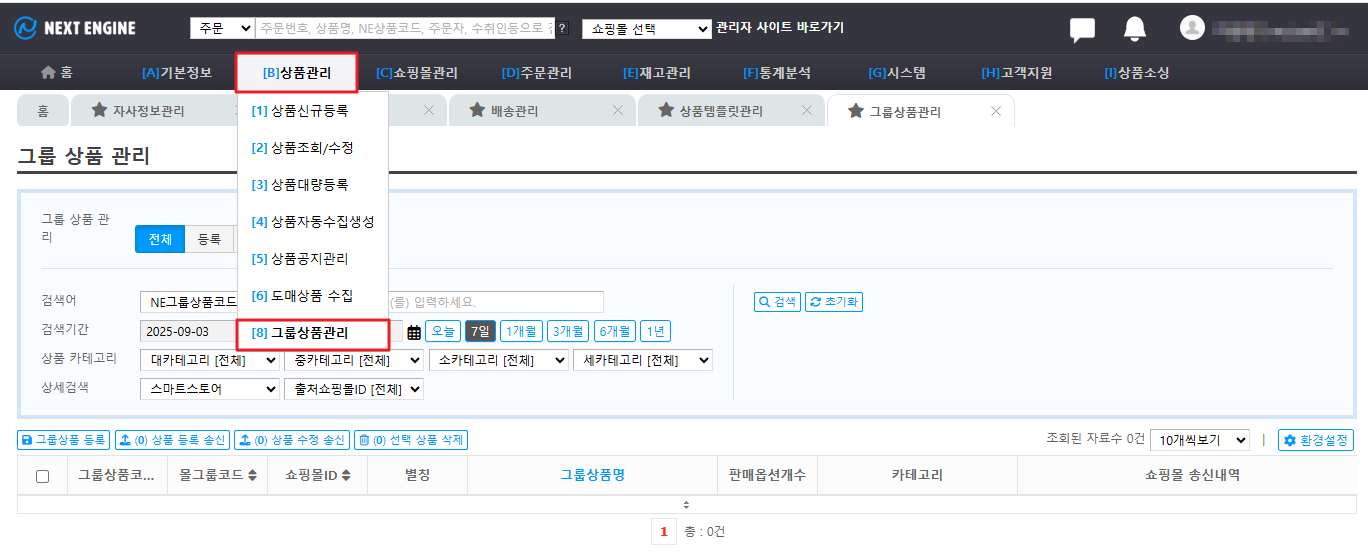Click star icon on 자사정보관리 tab
The height and width of the screenshot is (555, 1368).
tap(99, 110)
